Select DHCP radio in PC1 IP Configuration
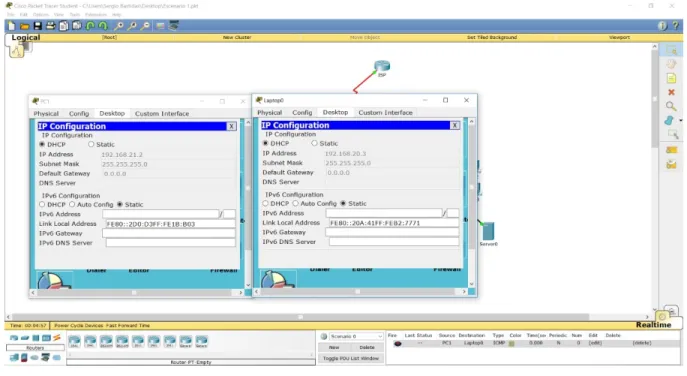The width and height of the screenshot is (687, 376). pyautogui.click(x=42, y=144)
